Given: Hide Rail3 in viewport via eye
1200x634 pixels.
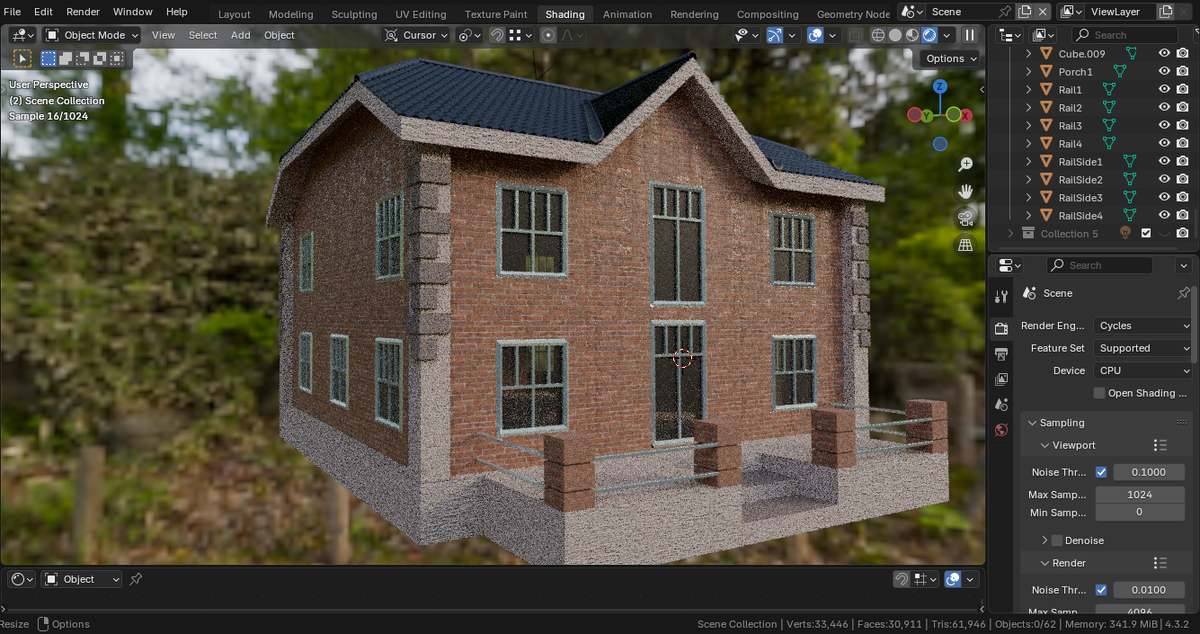Looking at the screenshot, I should click(x=1164, y=125).
